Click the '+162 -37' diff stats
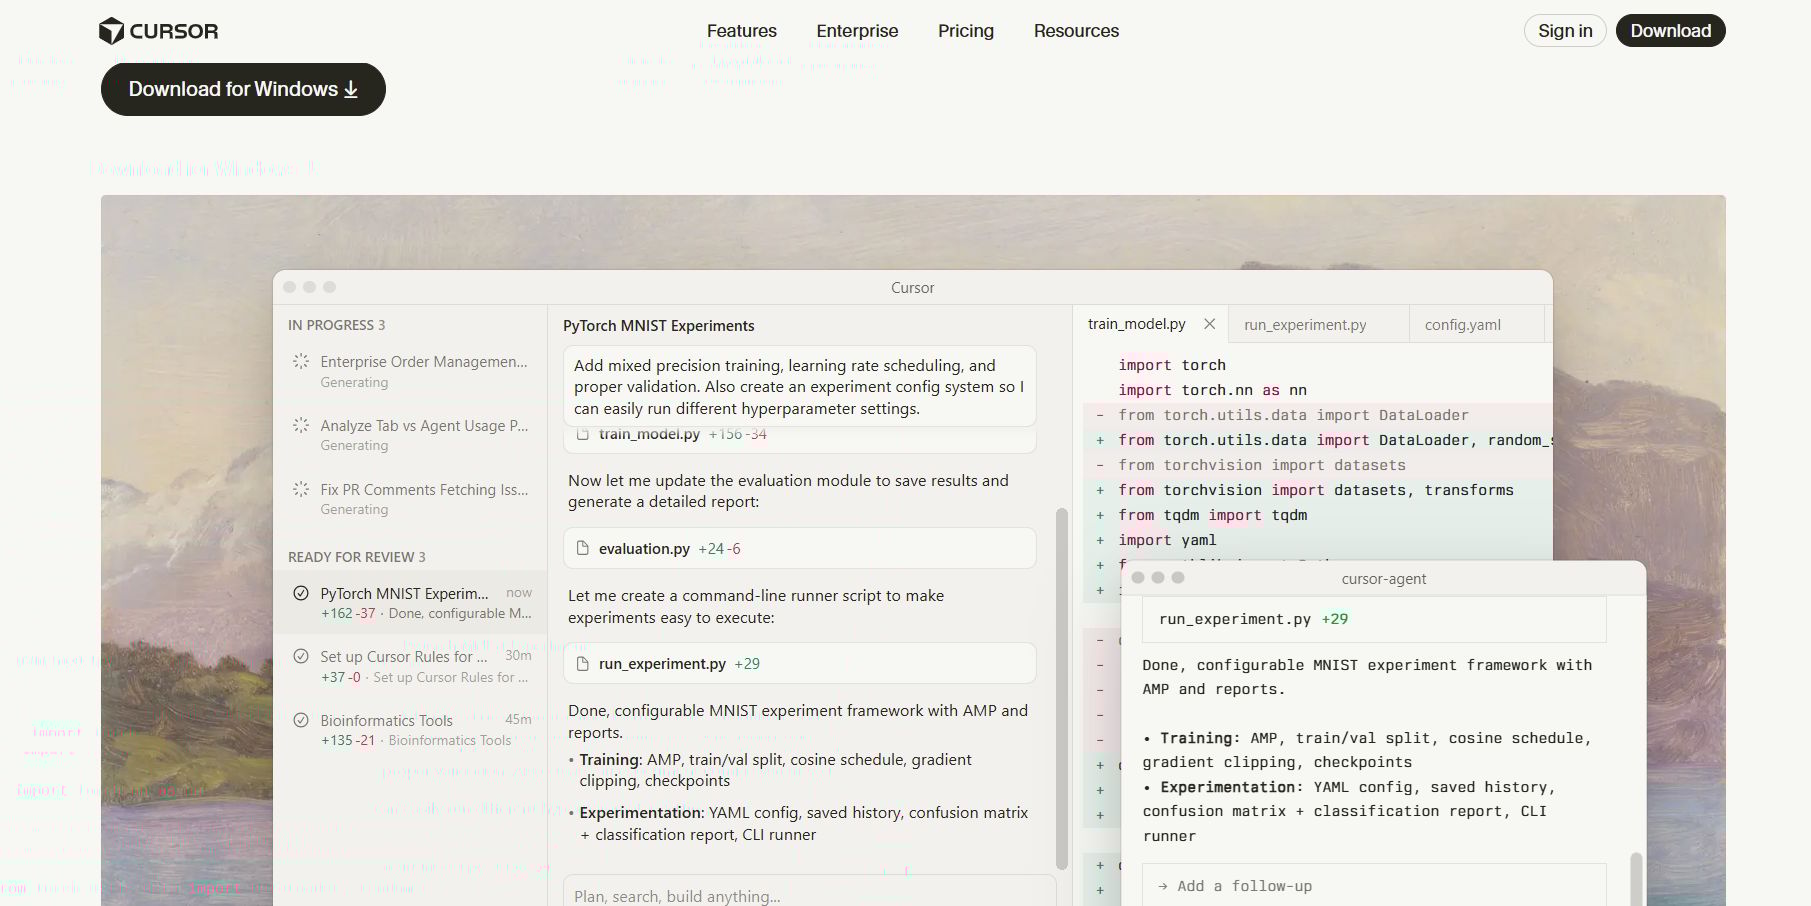Viewport: 1811px width, 906px height. click(348, 613)
